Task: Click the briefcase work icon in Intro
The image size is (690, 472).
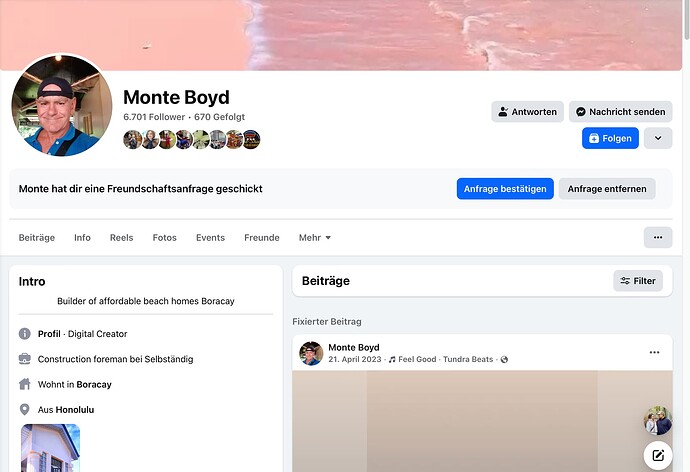Action: click(x=25, y=359)
